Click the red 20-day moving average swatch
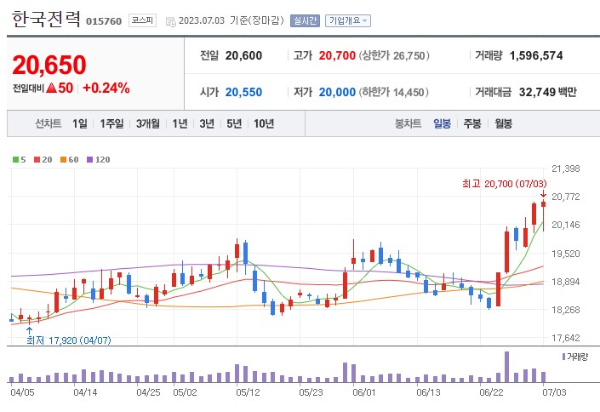600x412 pixels. coord(37,160)
